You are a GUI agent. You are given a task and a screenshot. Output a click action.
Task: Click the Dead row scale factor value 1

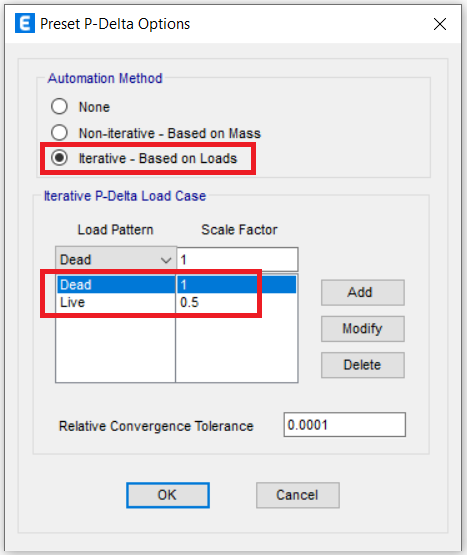[183, 285]
